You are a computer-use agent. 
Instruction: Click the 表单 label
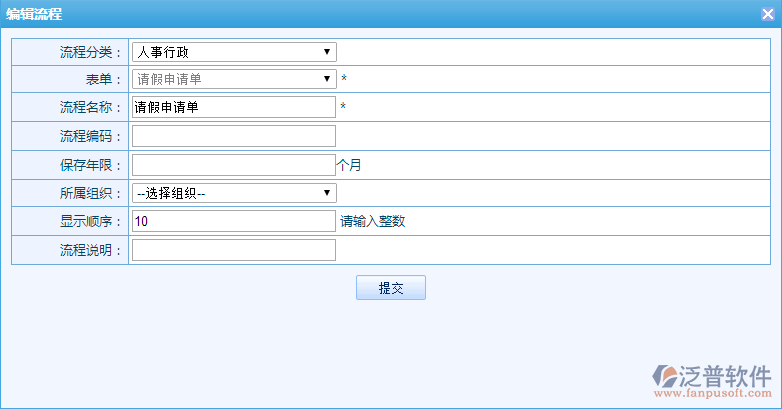pos(103,79)
